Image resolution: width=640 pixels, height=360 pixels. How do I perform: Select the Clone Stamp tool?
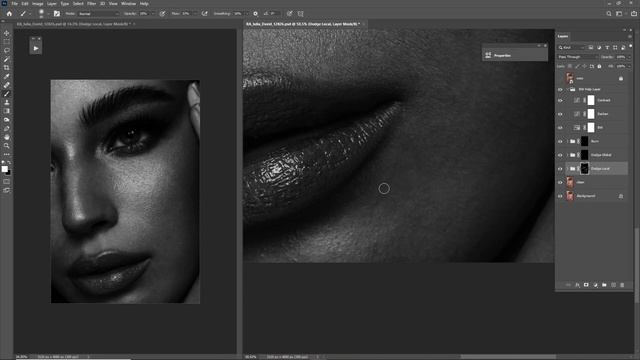(x=7, y=102)
